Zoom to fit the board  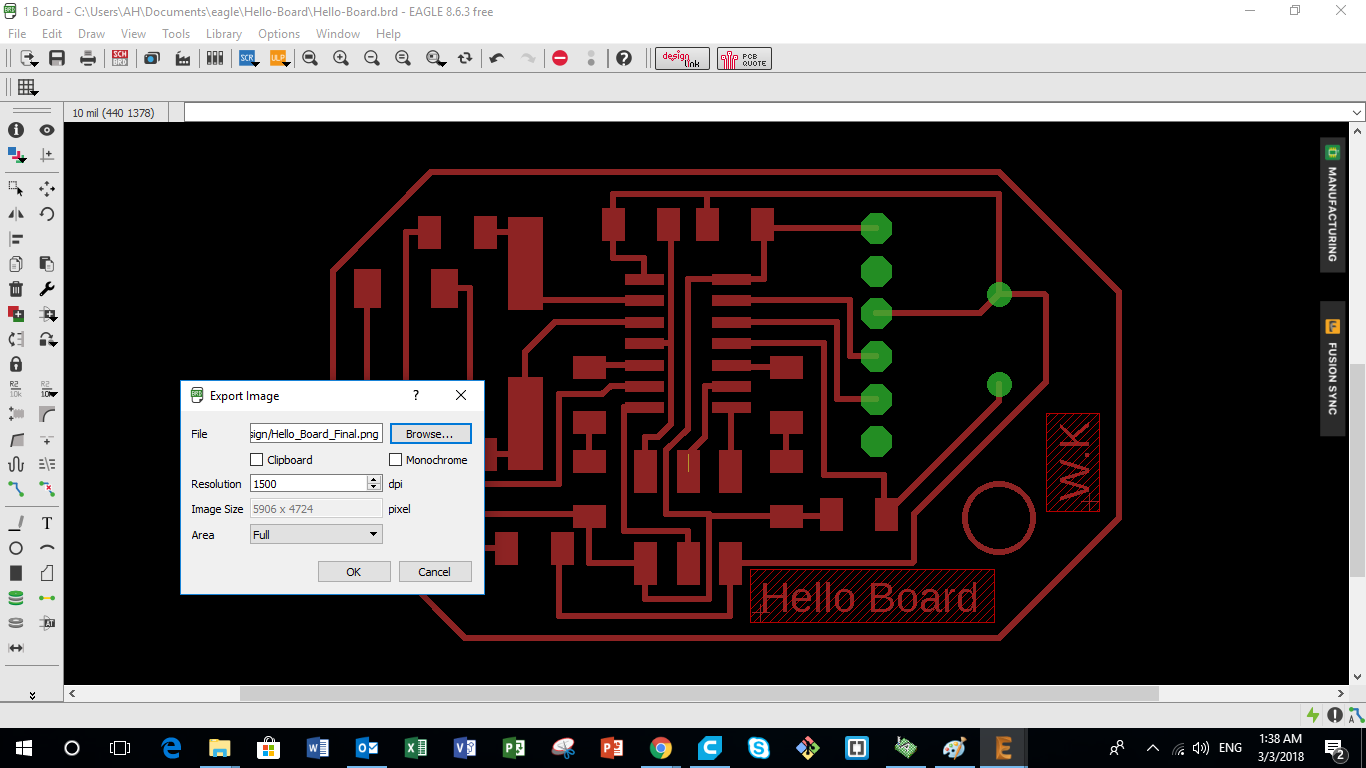[310, 58]
